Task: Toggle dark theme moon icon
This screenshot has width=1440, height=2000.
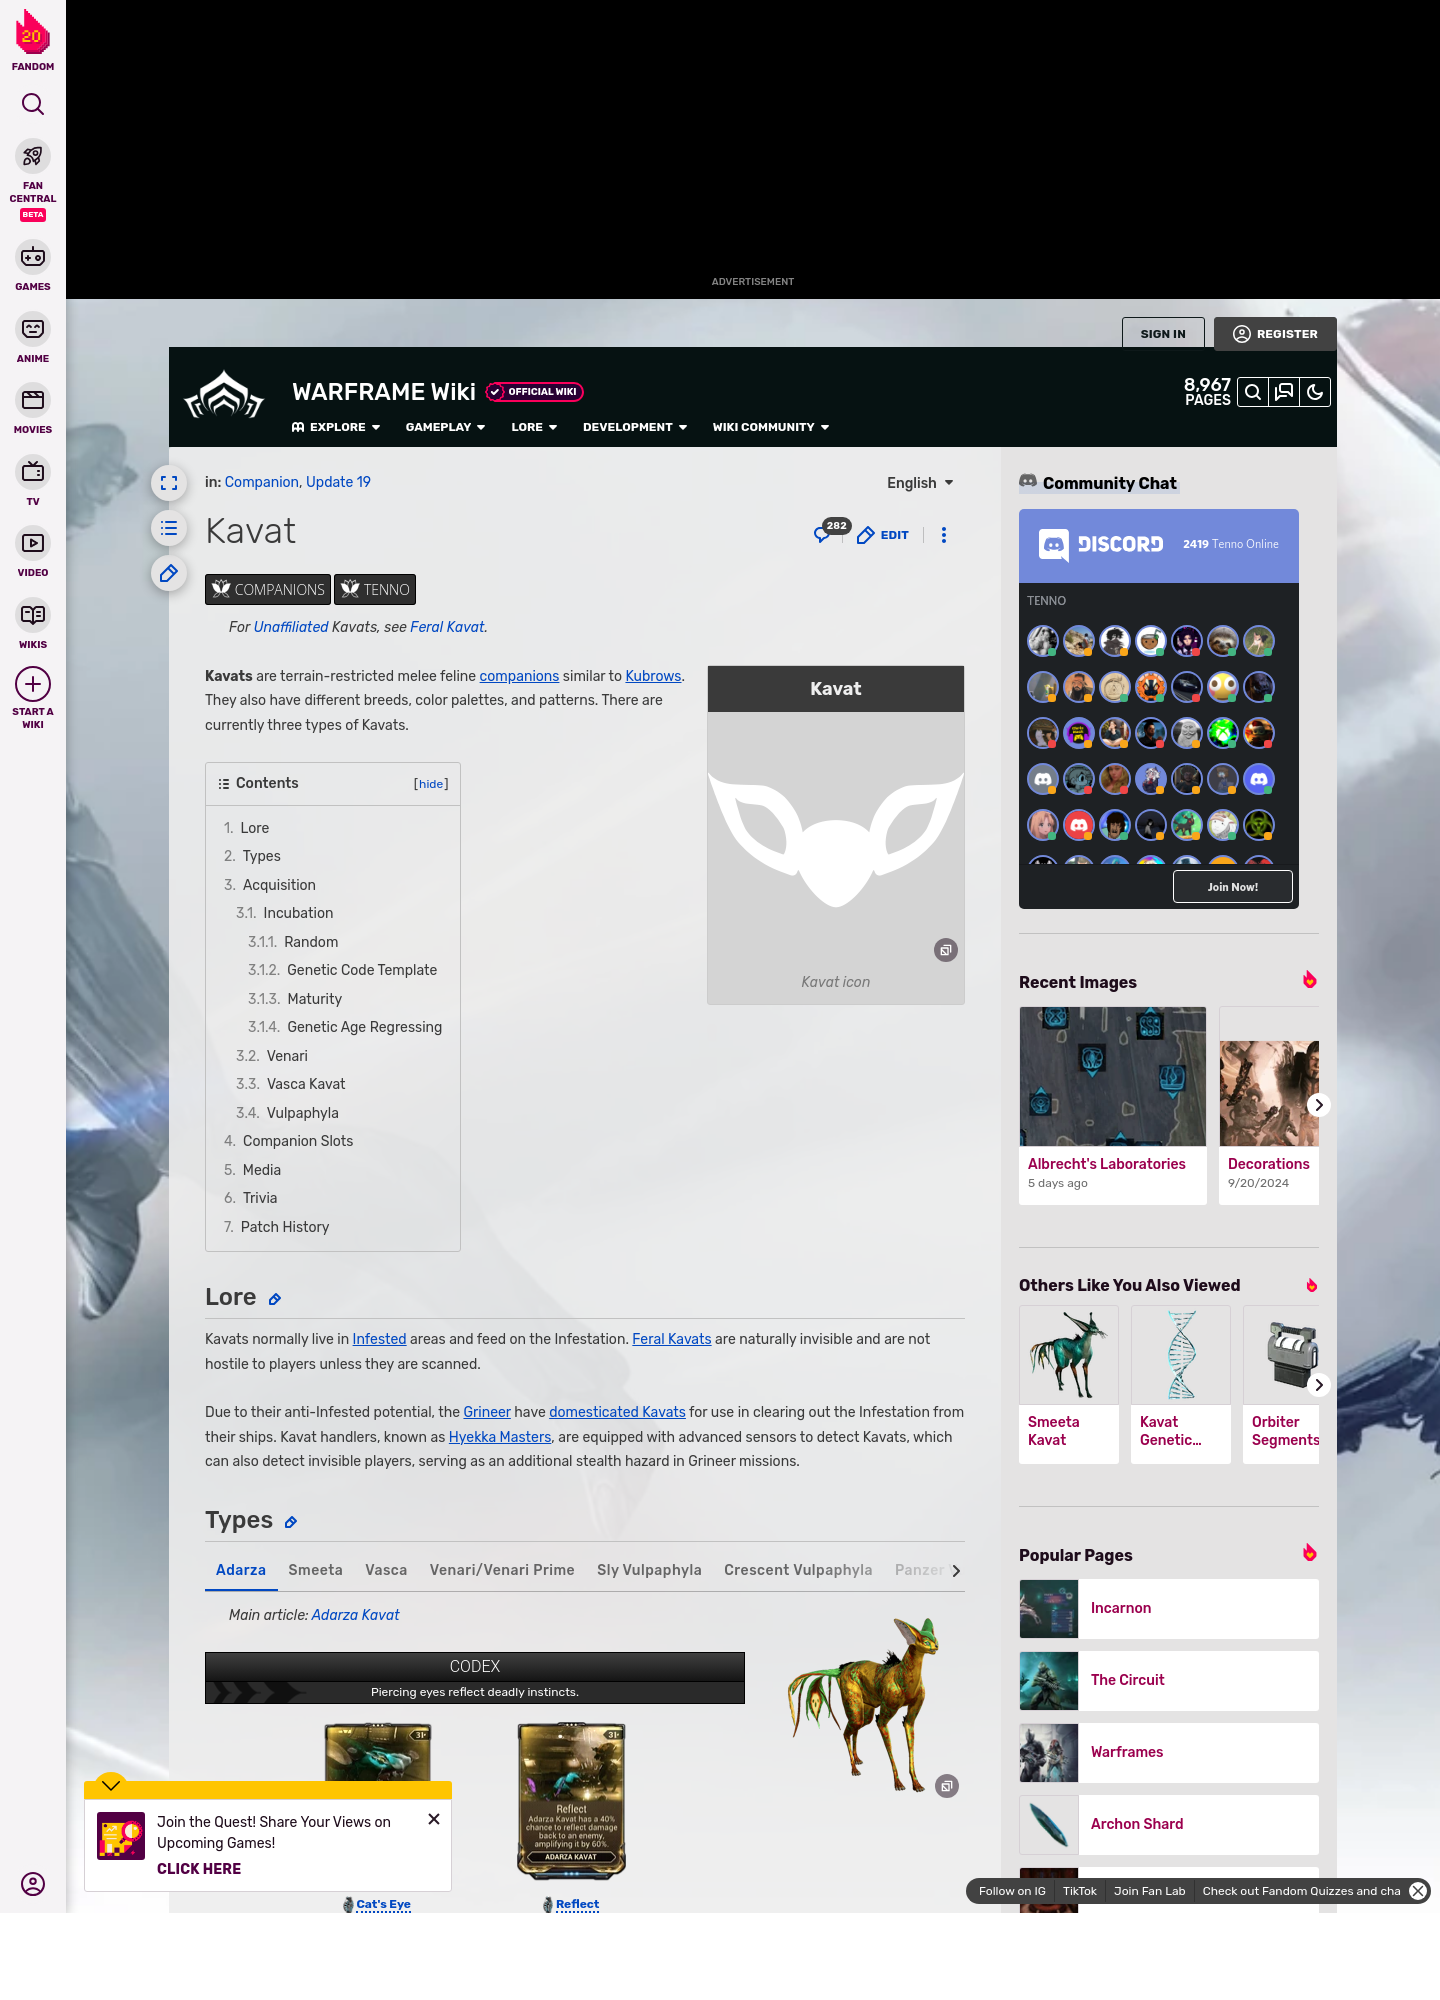Action: (x=1315, y=392)
